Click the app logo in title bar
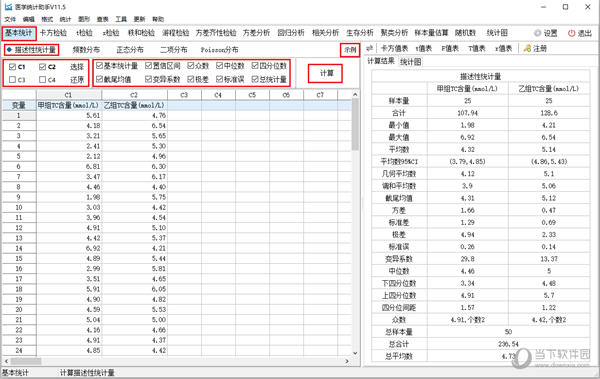Screen dimensions: 600x379 click(x=8, y=7)
